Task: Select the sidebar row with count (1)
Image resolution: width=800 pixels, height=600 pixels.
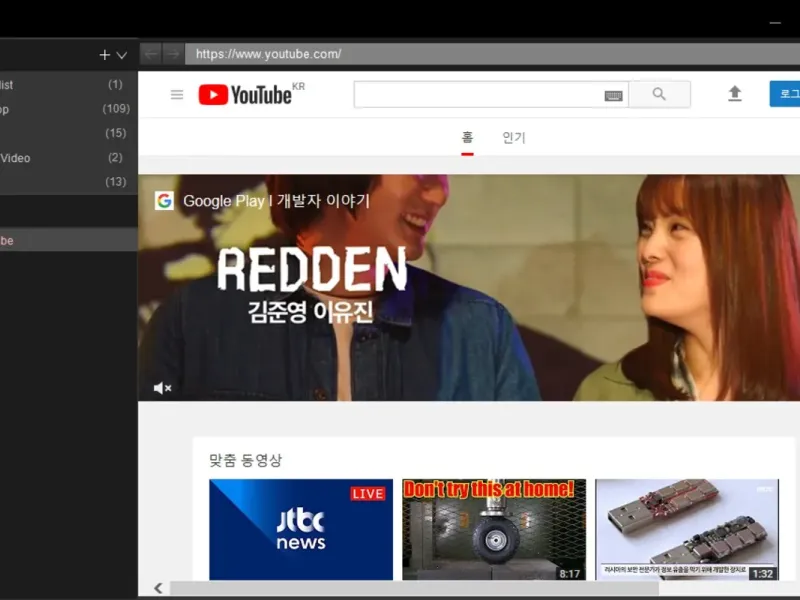Action: tap(68, 85)
